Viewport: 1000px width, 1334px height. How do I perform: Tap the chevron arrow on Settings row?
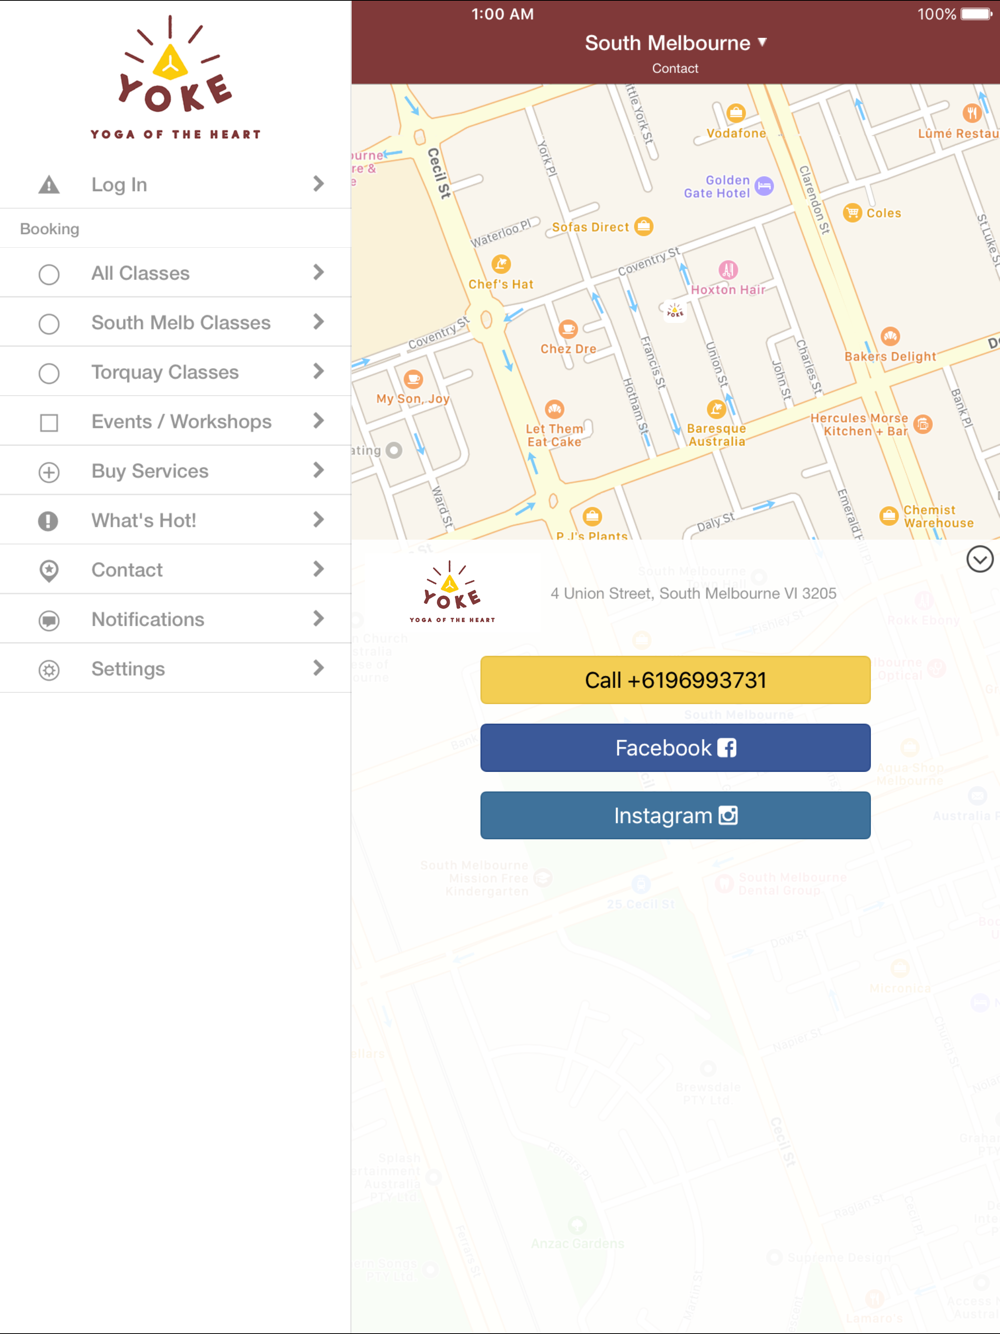click(x=318, y=668)
